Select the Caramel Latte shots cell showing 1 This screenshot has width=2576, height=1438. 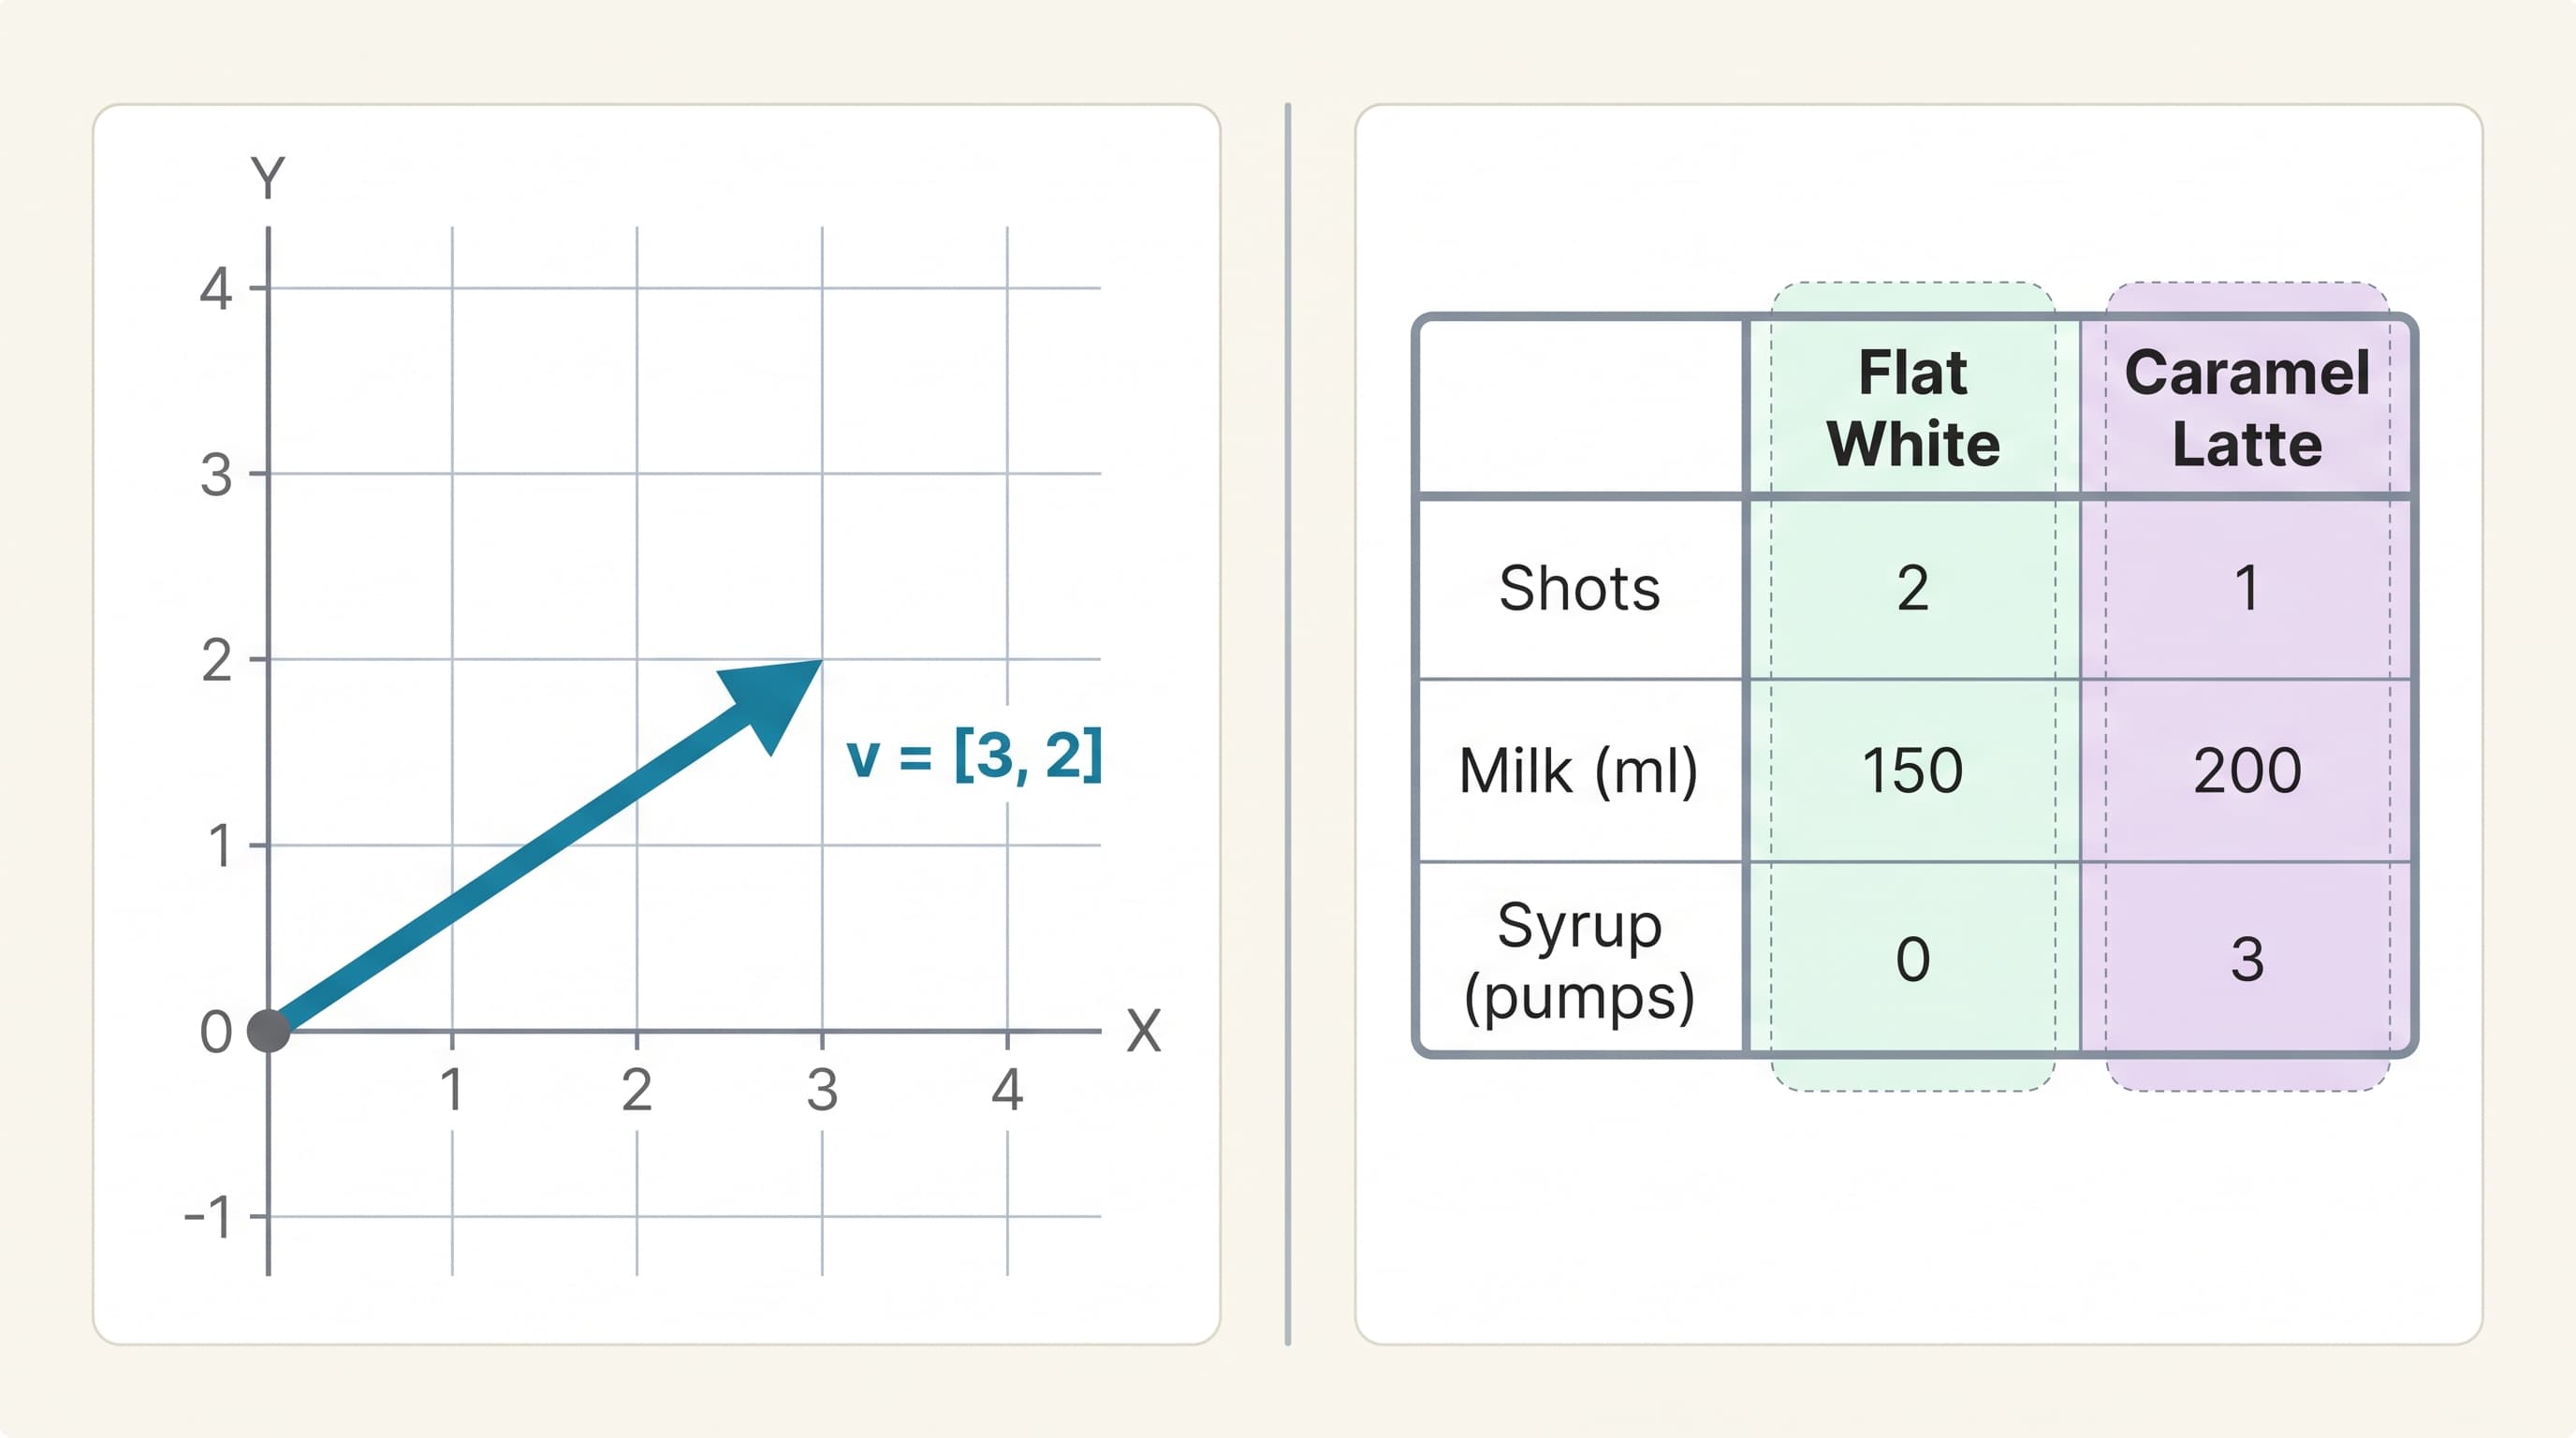2246,588
